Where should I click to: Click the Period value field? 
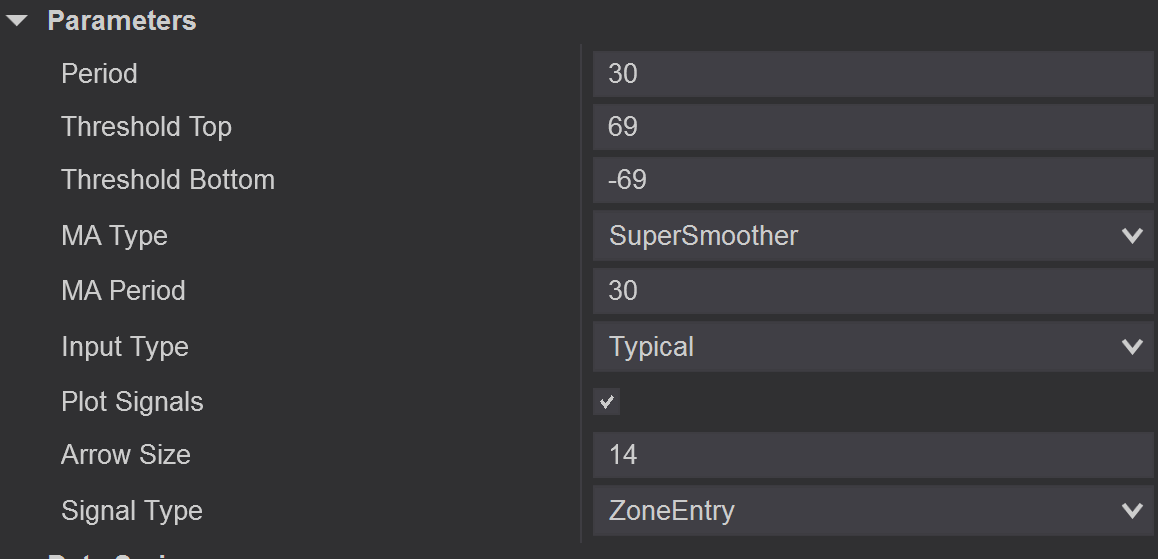tap(872, 74)
